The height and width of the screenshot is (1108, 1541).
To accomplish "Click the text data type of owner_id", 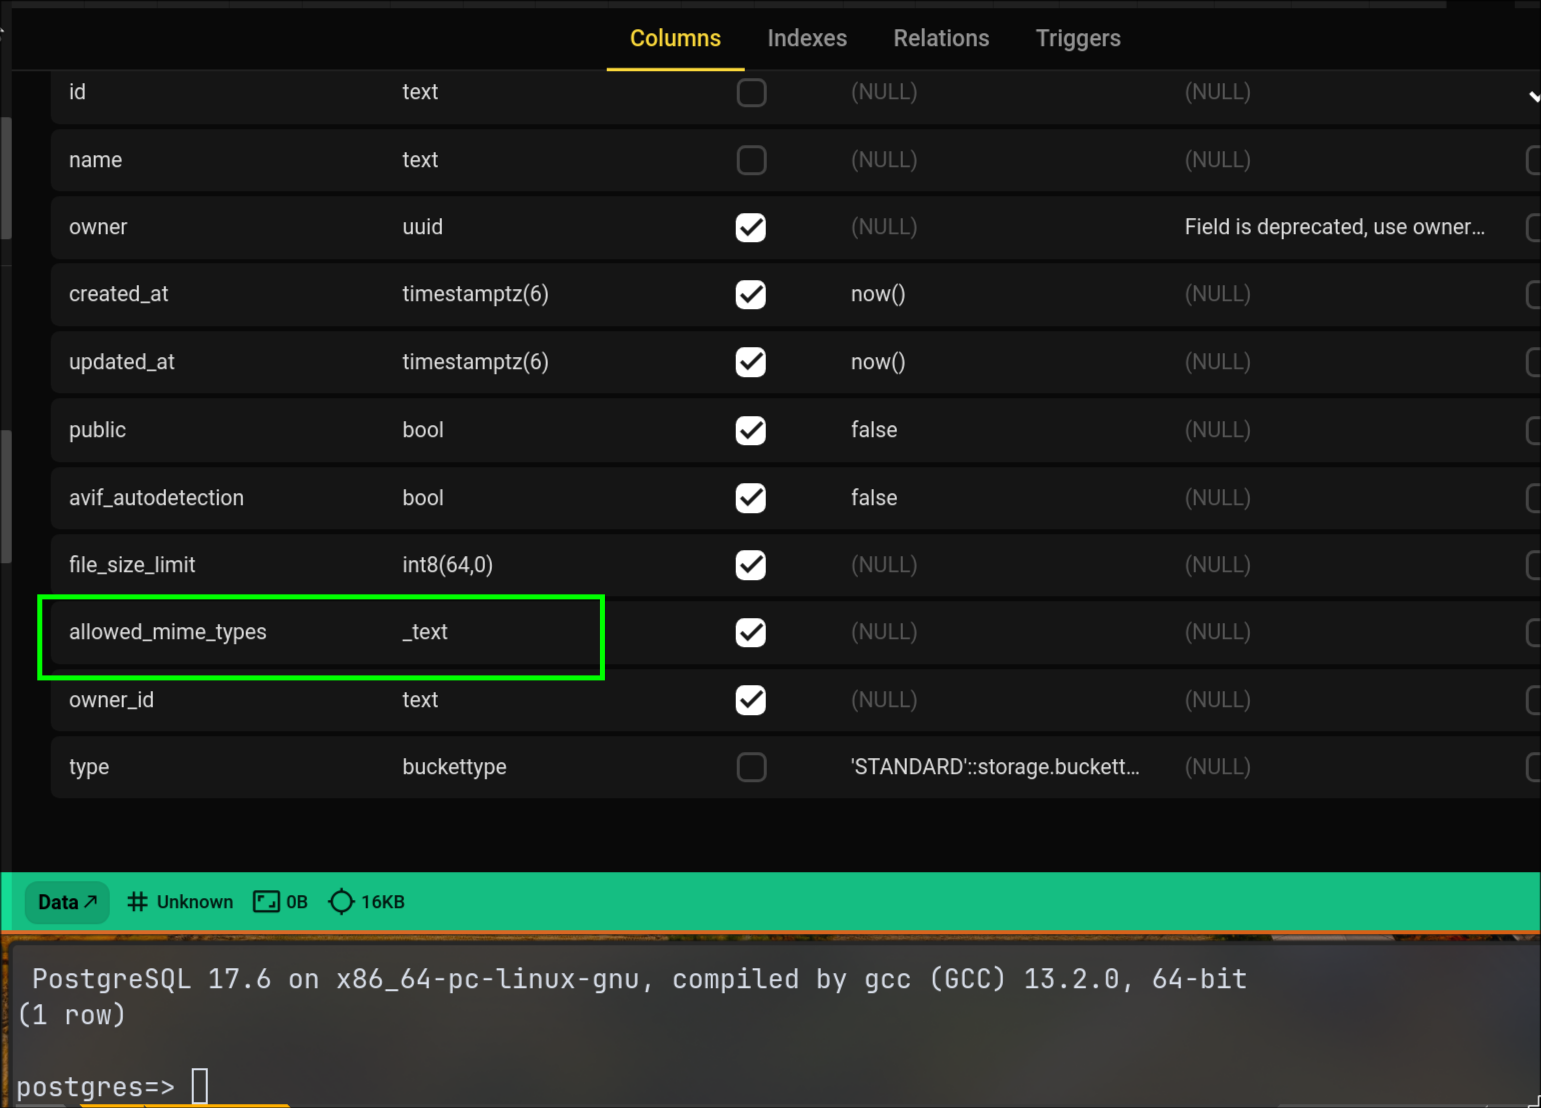I will [x=420, y=700].
